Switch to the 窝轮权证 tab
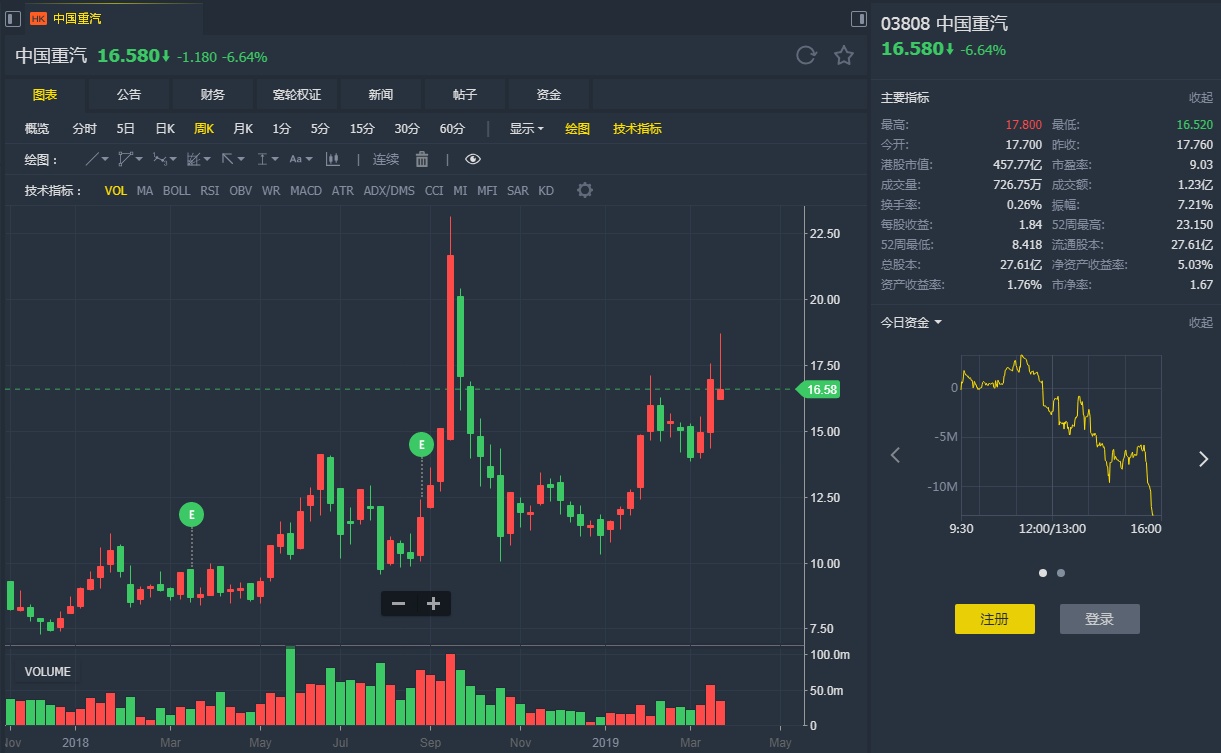 (297, 94)
